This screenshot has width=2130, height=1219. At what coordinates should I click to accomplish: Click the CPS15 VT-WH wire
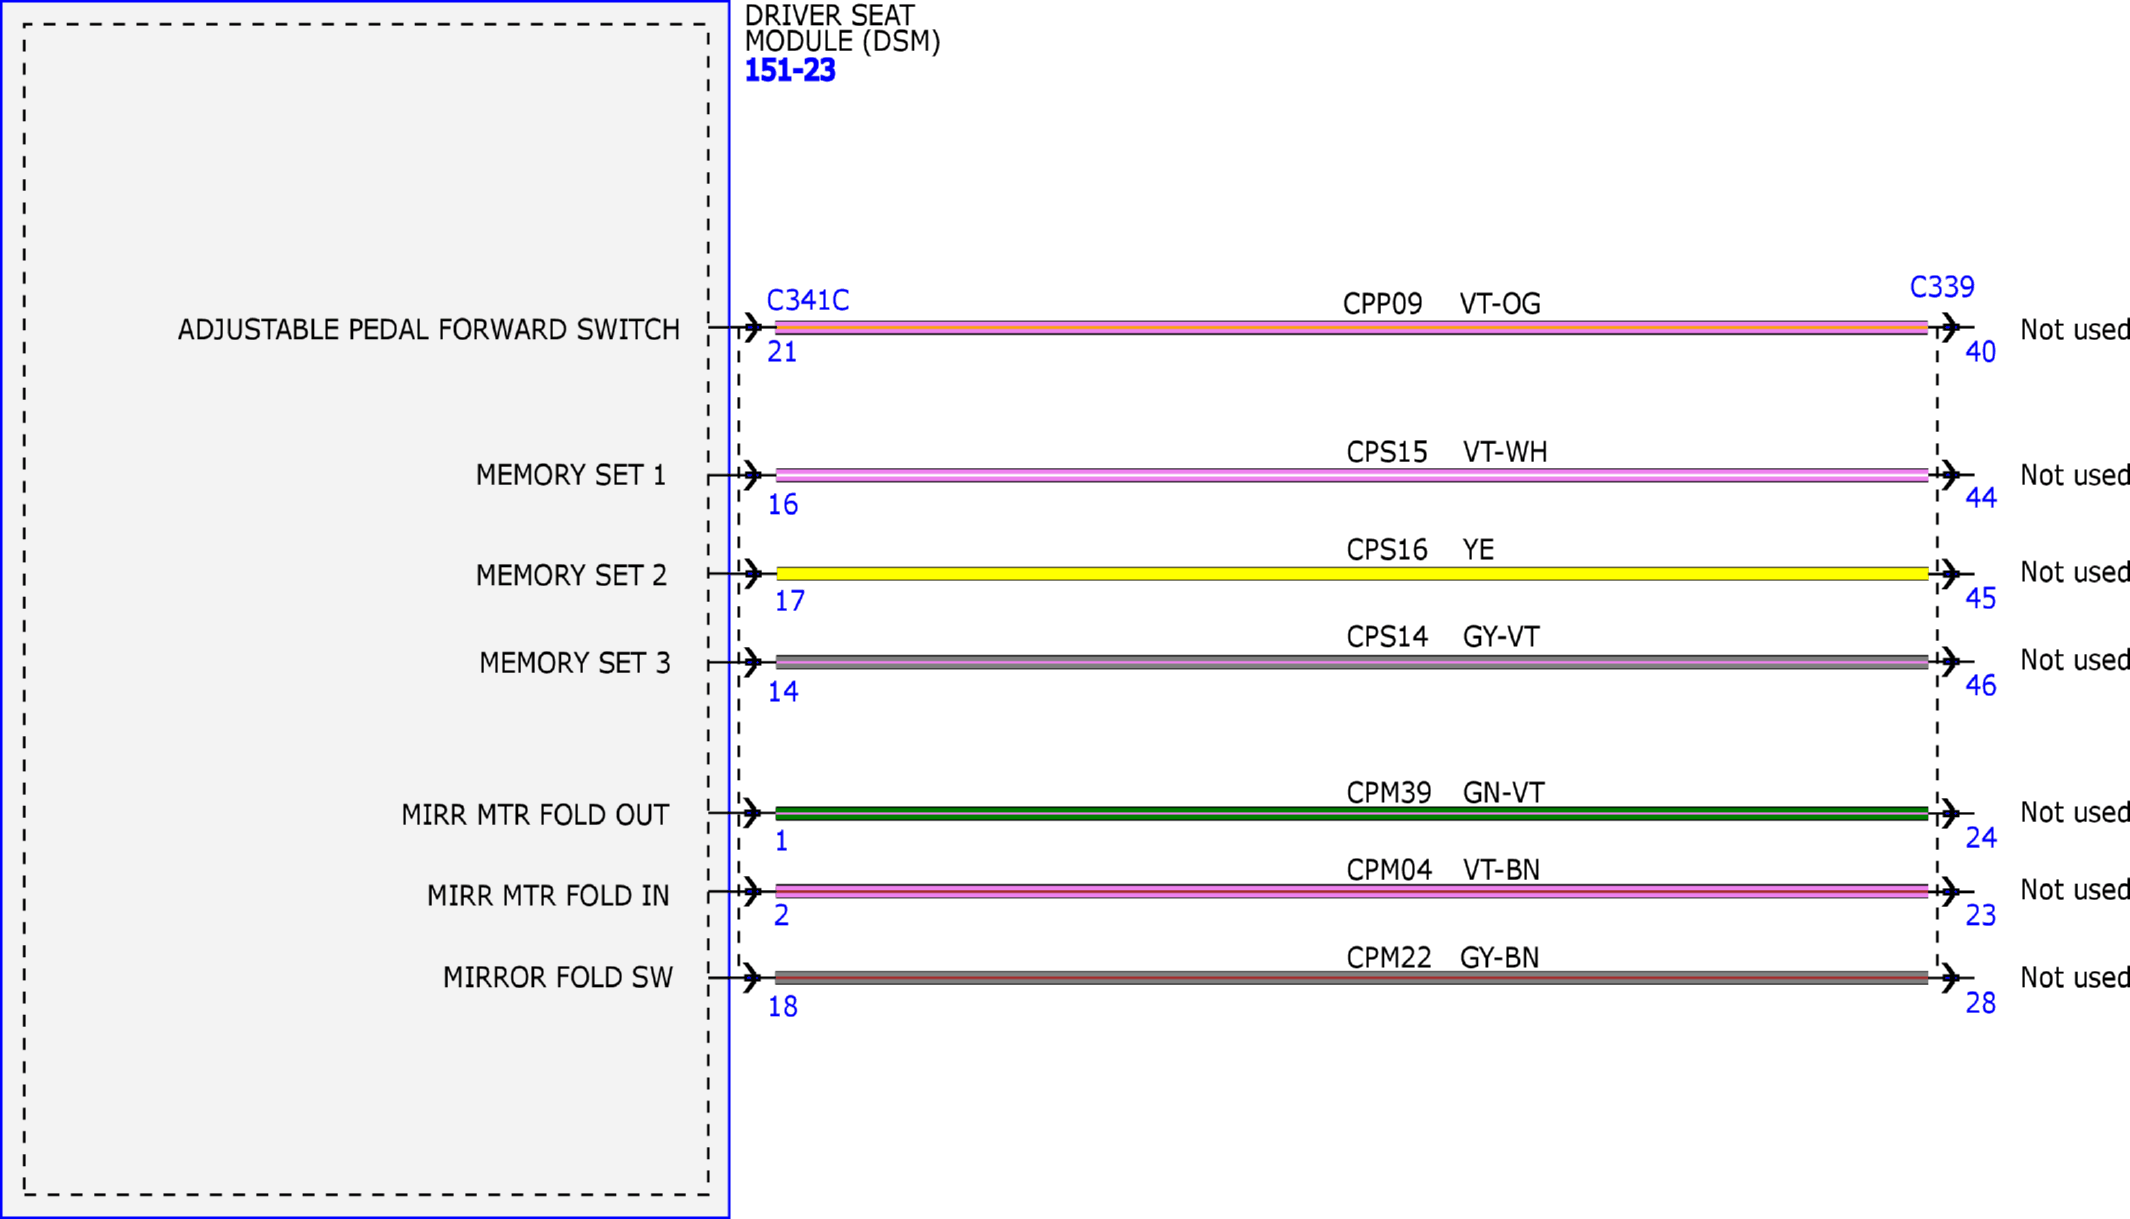click(1352, 475)
